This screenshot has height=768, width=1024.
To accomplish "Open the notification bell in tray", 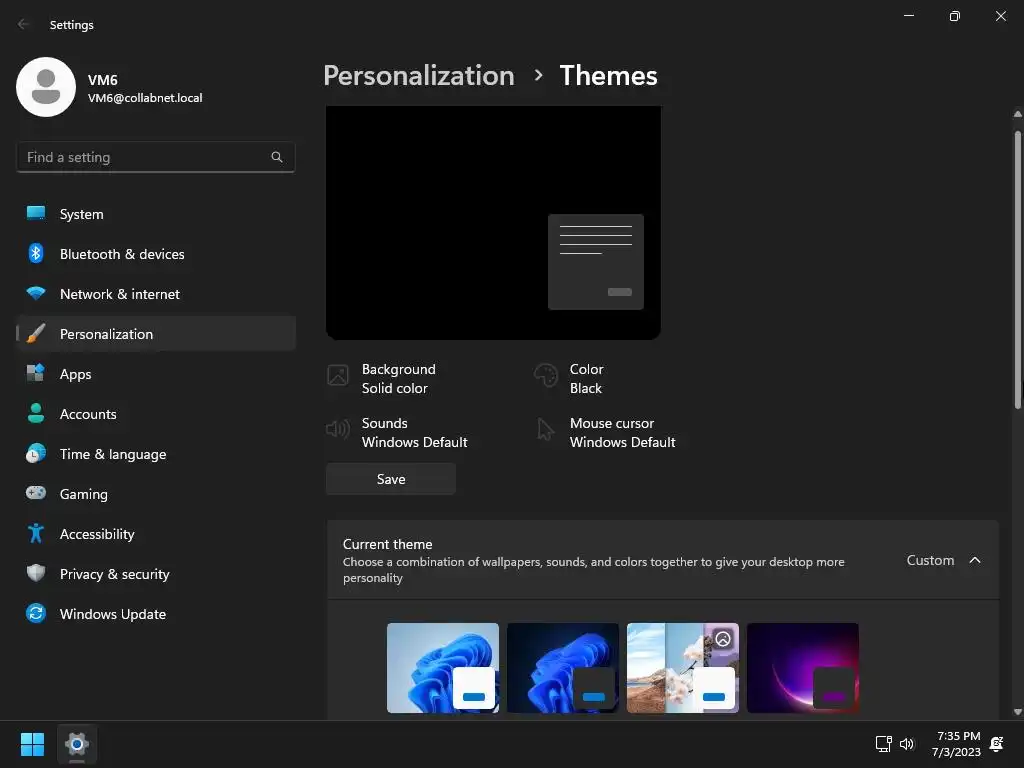I will [997, 744].
